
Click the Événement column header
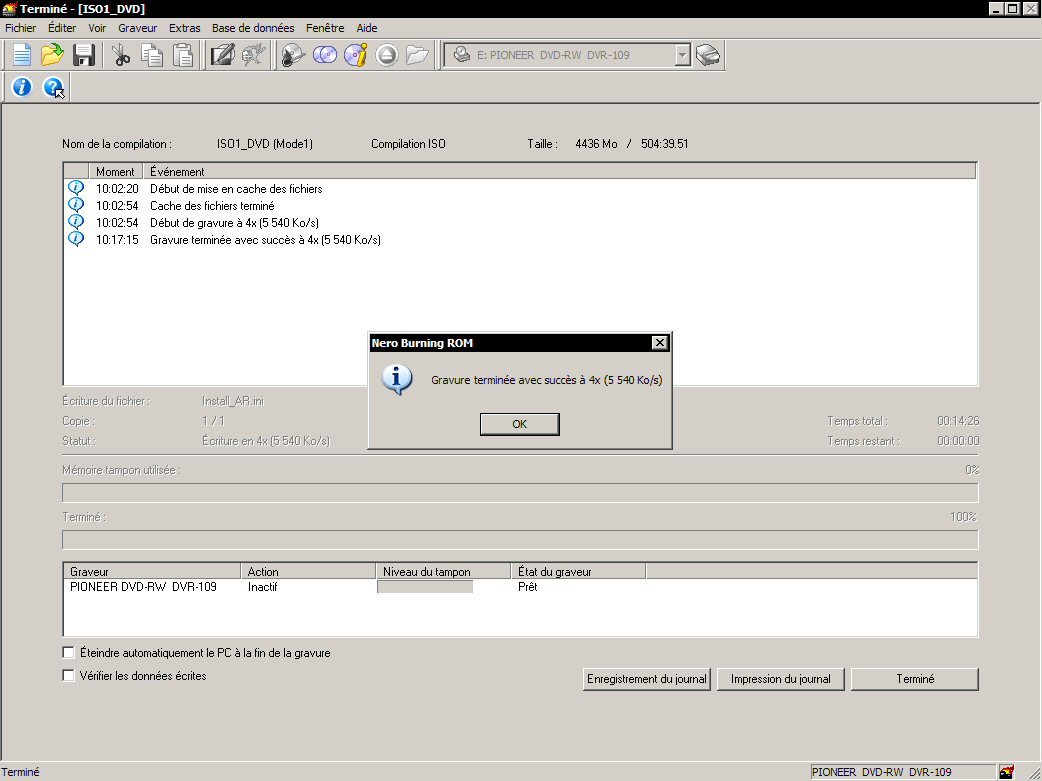(x=560, y=171)
